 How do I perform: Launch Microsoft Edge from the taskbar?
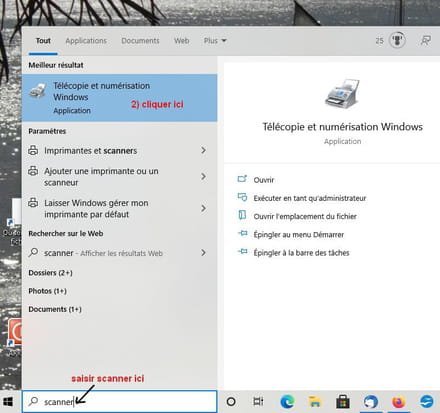[x=287, y=402]
